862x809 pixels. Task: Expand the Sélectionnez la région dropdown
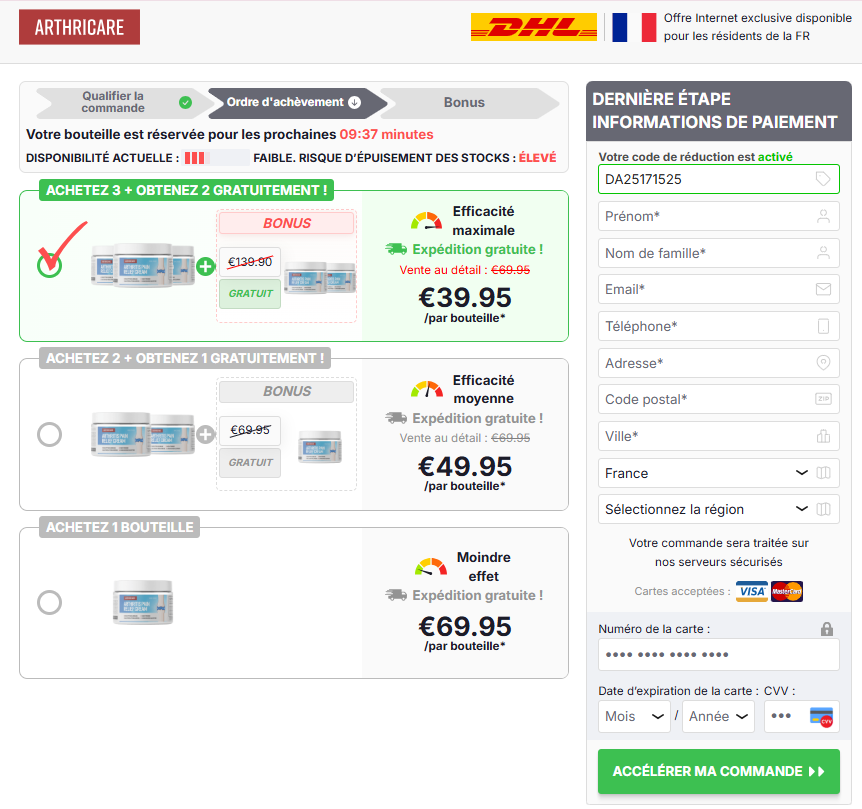coord(718,509)
